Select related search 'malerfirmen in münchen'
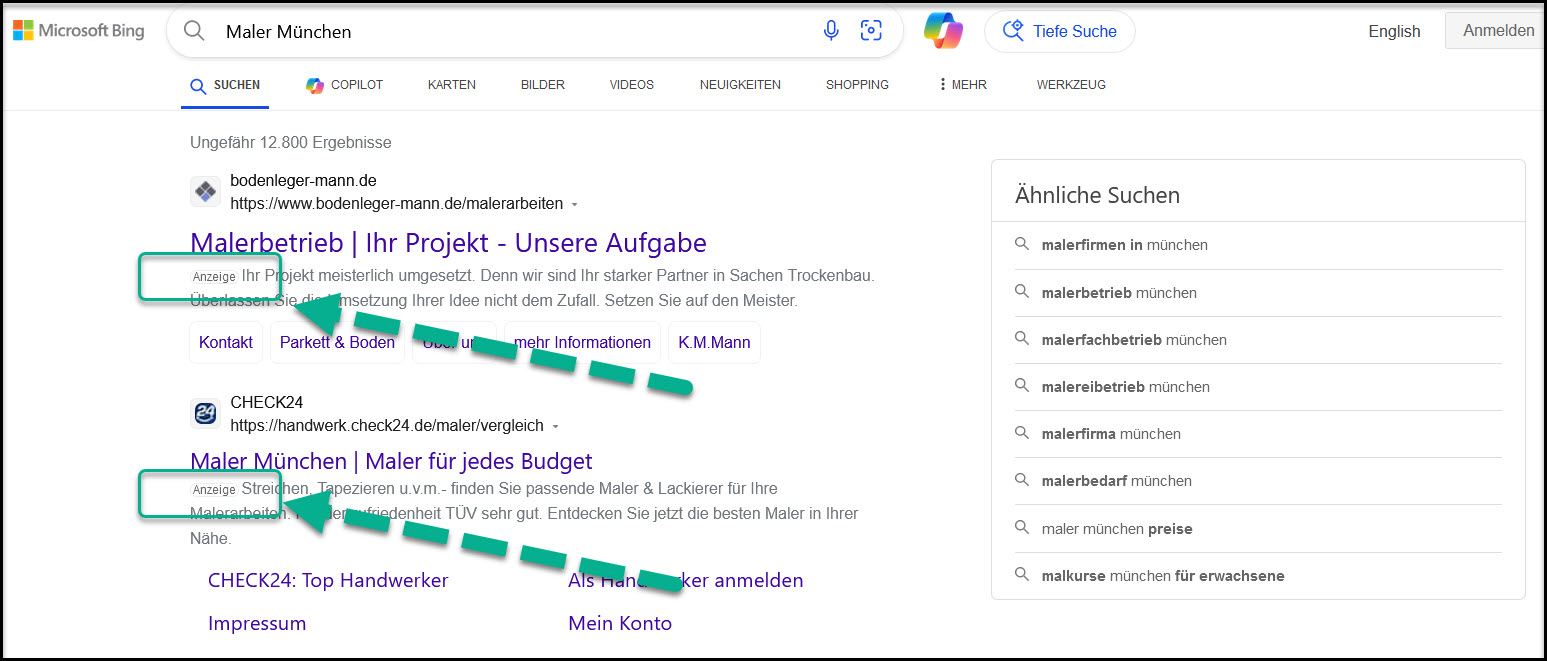1547x661 pixels. pyautogui.click(x=1124, y=245)
